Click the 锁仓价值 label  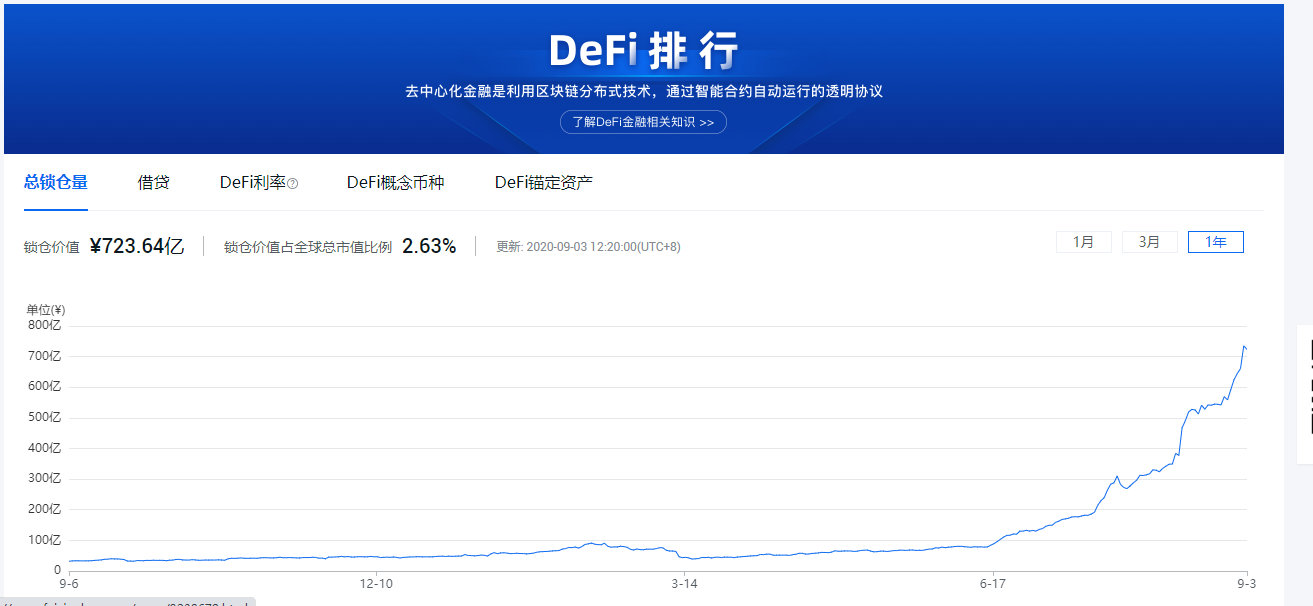point(52,247)
